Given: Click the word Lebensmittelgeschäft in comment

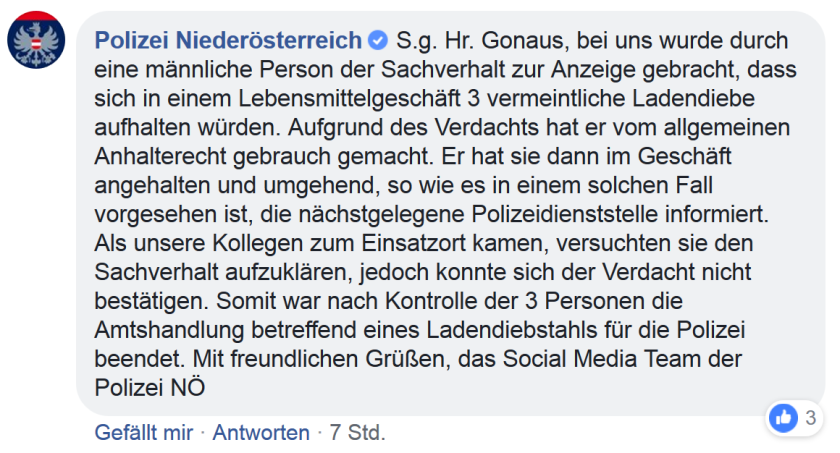Looking at the screenshot, I should 349,99.
